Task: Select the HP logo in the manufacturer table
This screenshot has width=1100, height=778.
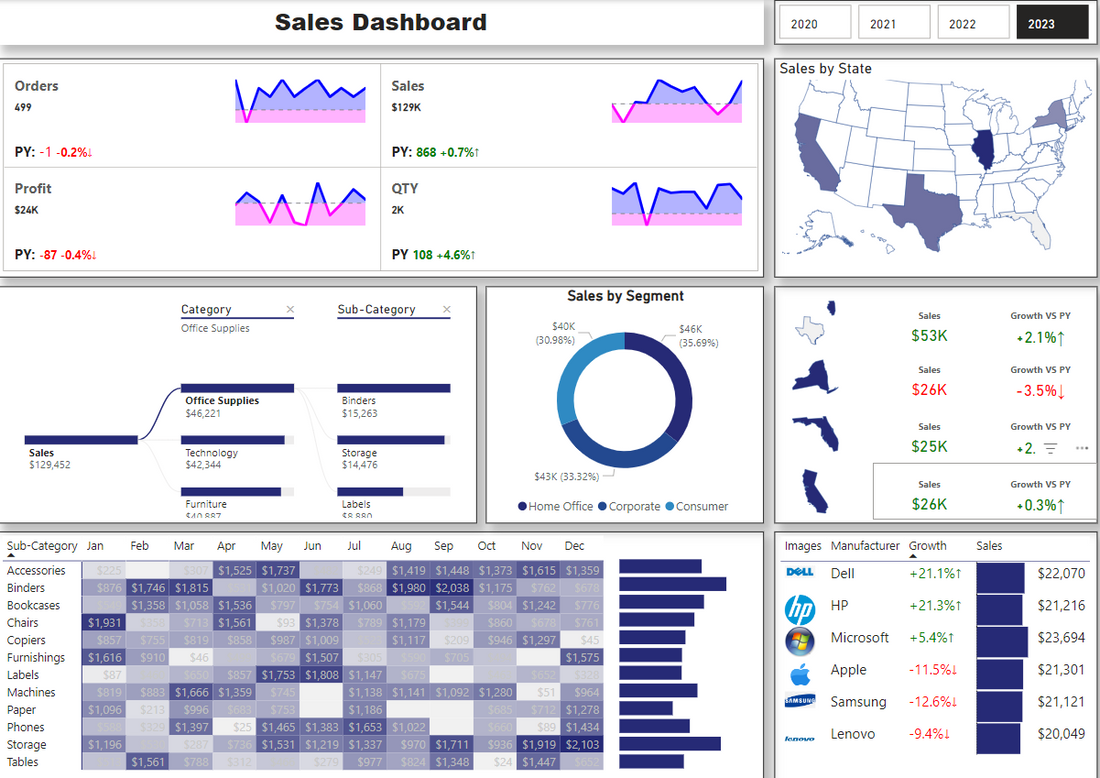Action: (x=800, y=610)
